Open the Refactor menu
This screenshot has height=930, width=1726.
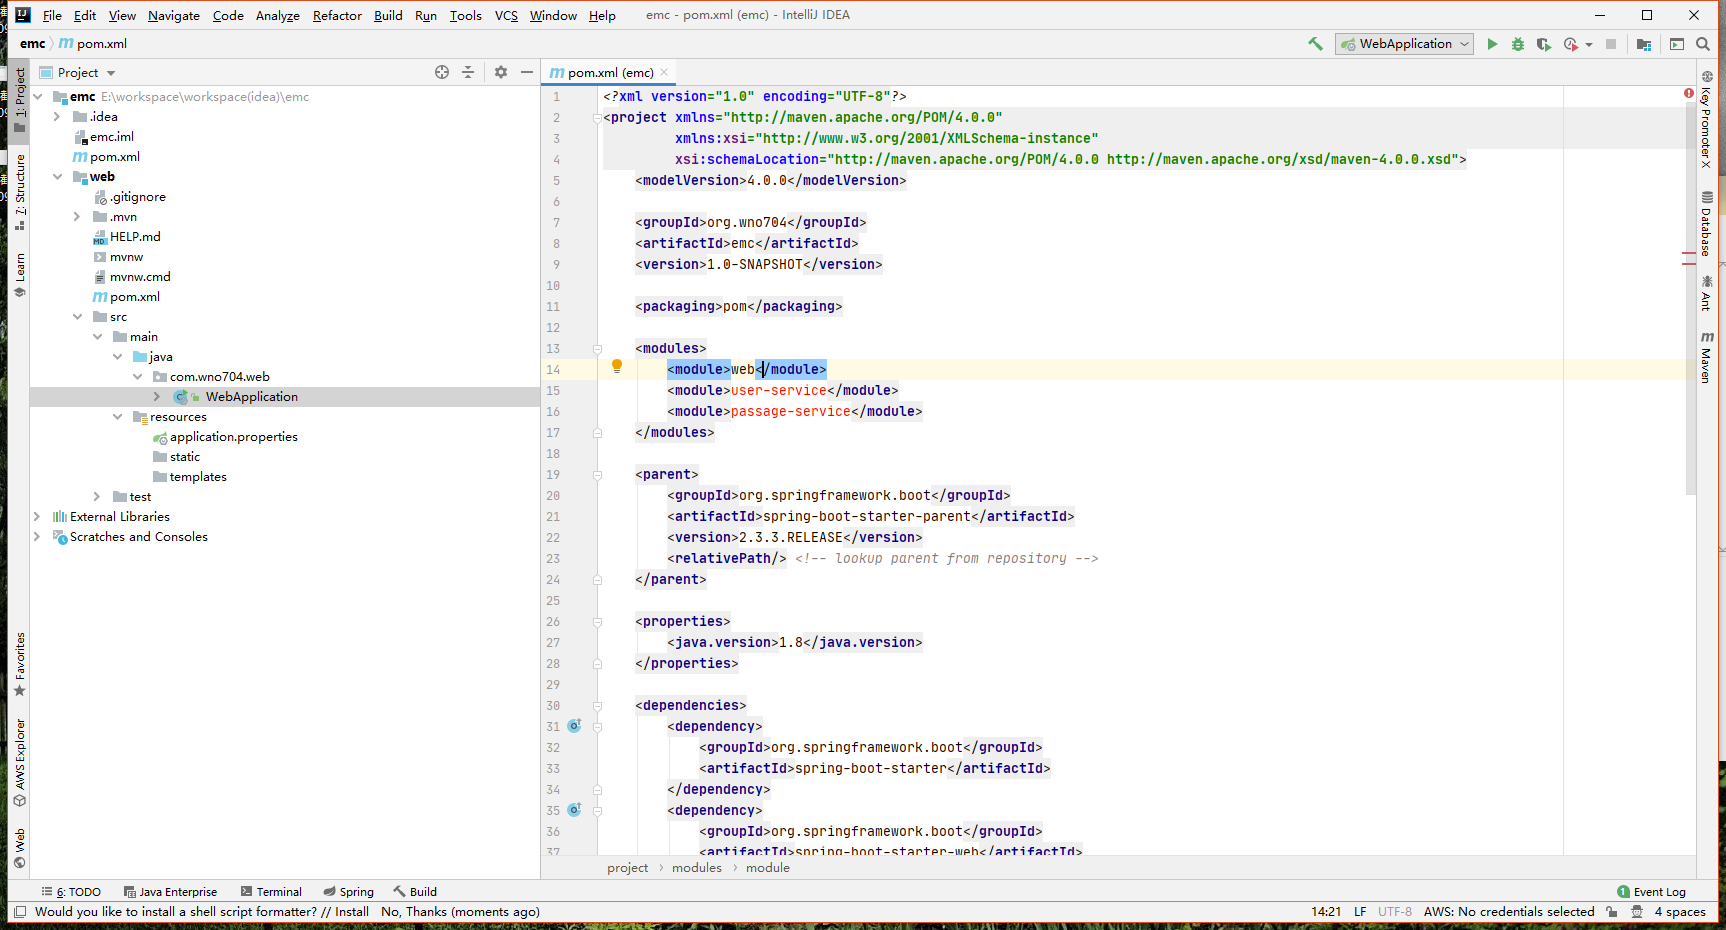(337, 15)
